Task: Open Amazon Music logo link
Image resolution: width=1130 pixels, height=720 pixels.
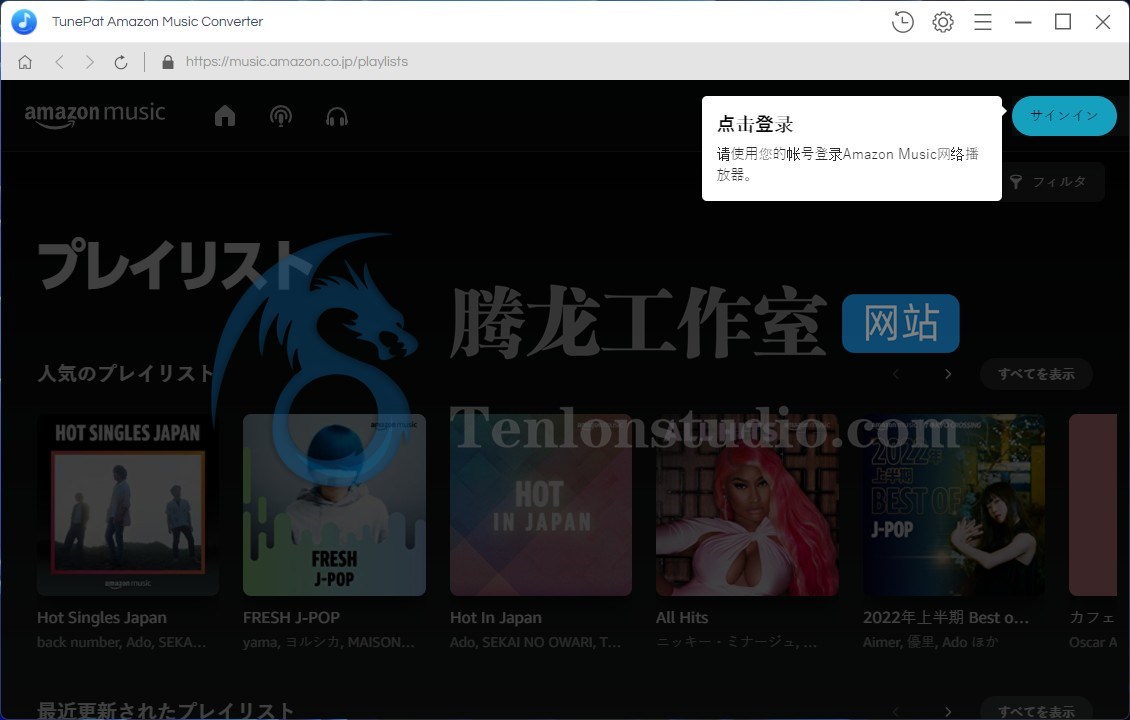Action: [95, 115]
